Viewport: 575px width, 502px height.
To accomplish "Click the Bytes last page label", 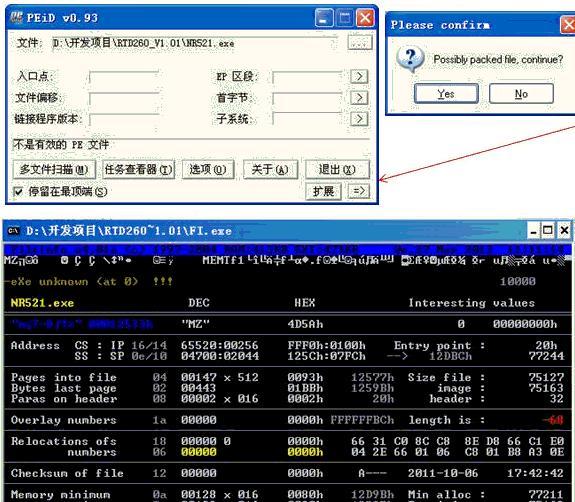I will pyautogui.click(x=63, y=388).
